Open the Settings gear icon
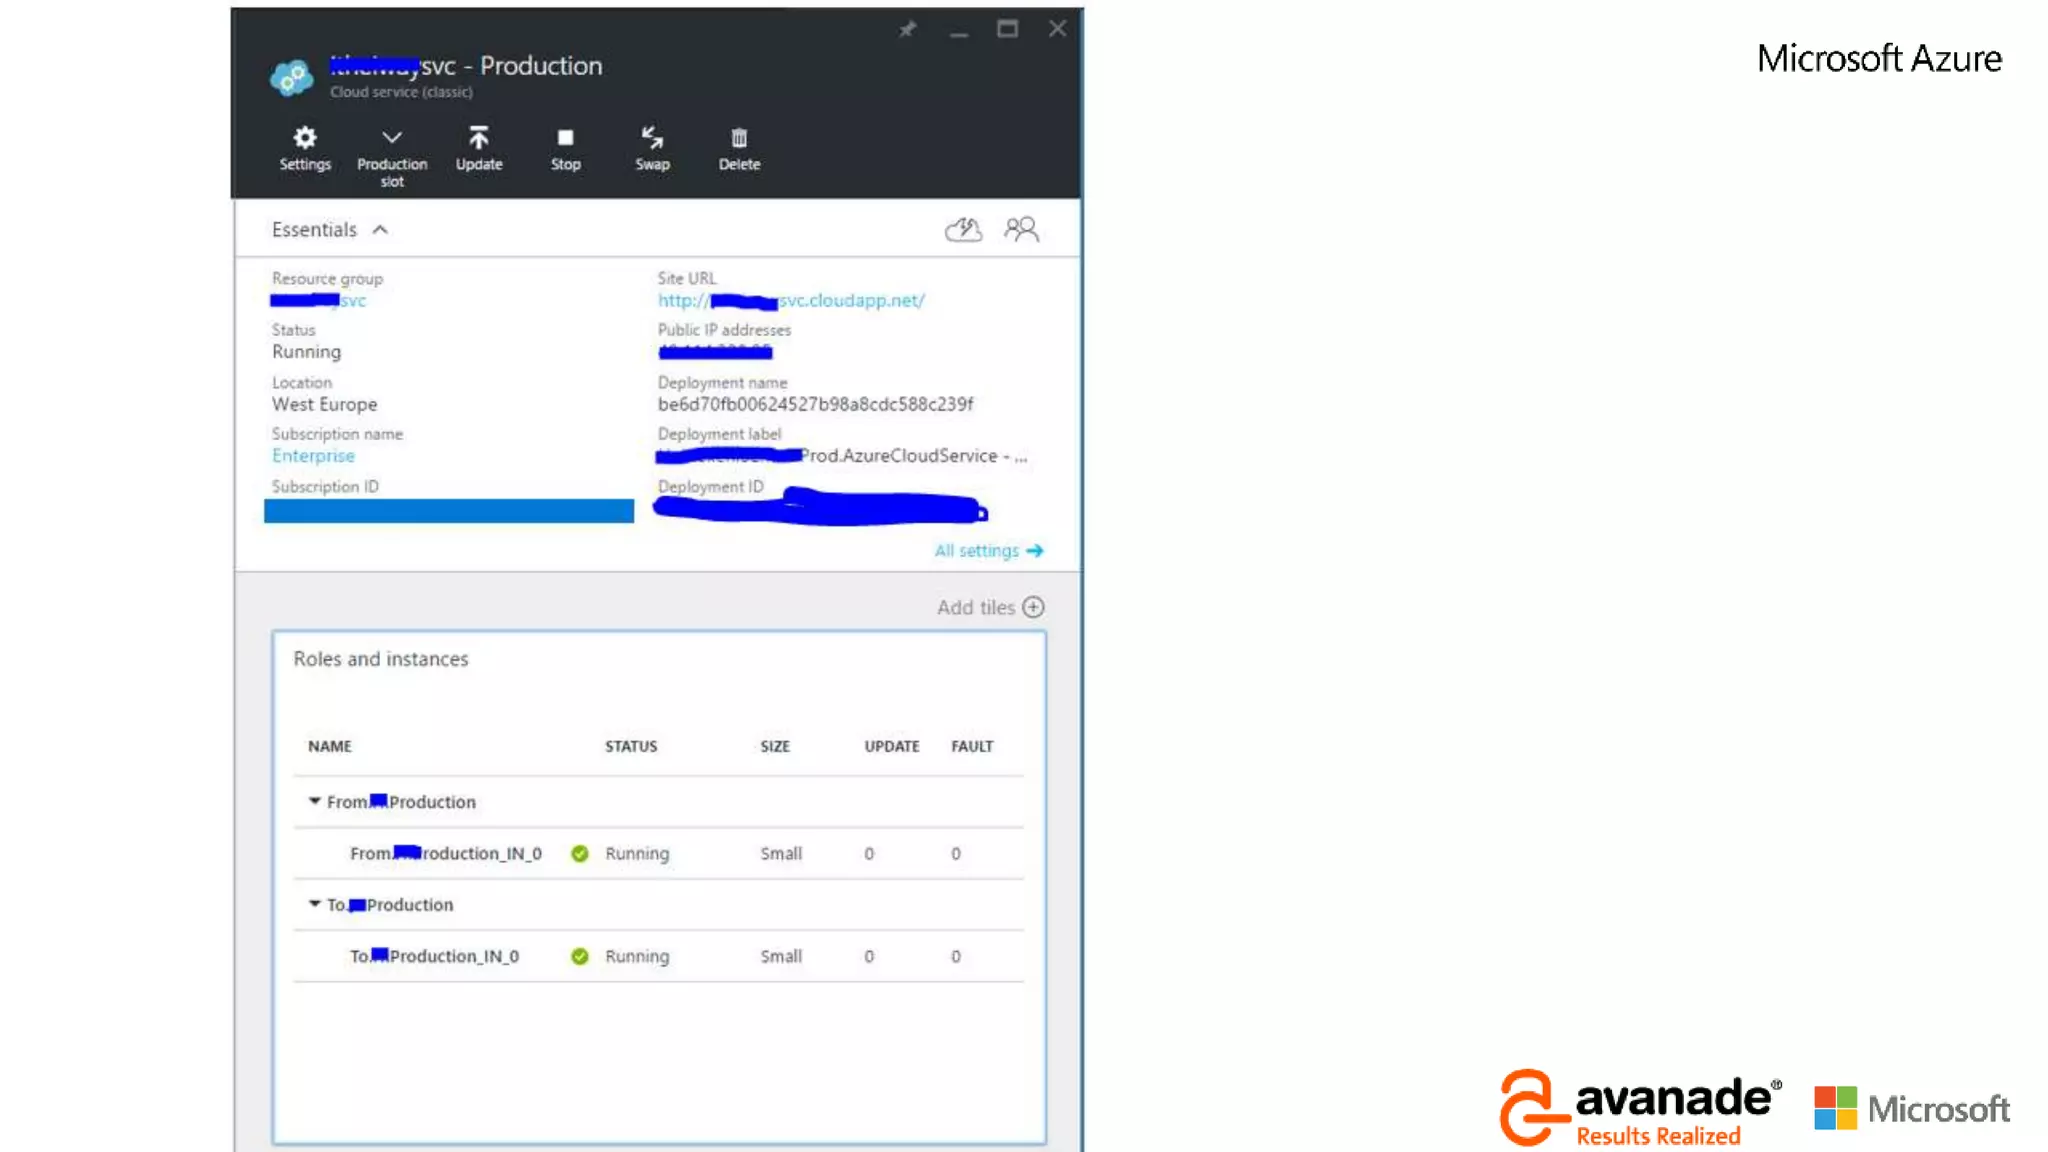 pos(304,138)
